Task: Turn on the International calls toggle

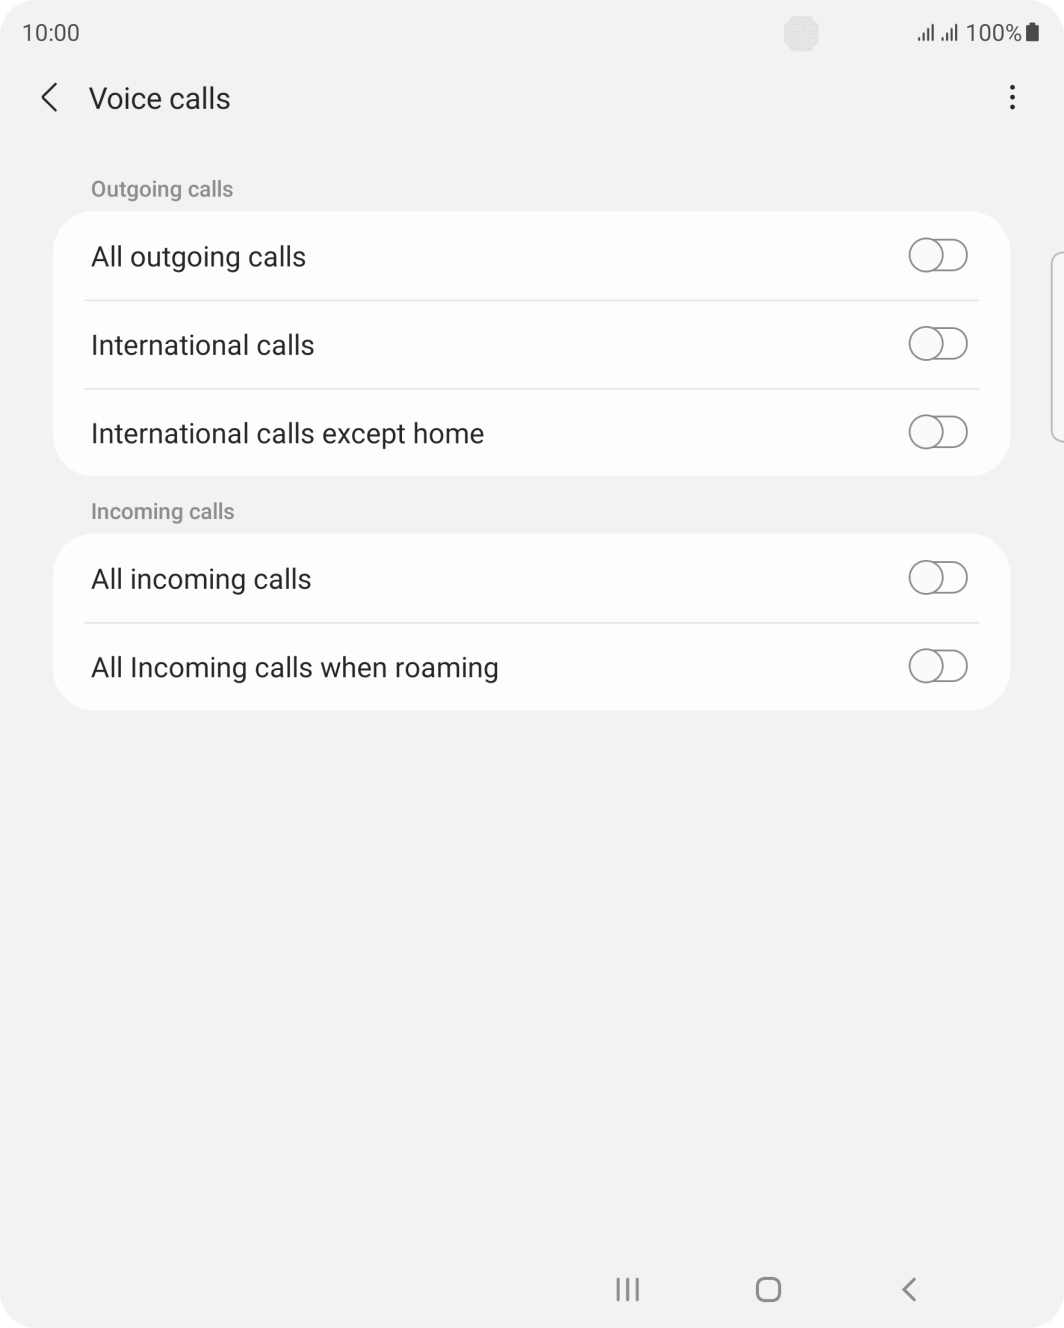Action: [x=937, y=344]
